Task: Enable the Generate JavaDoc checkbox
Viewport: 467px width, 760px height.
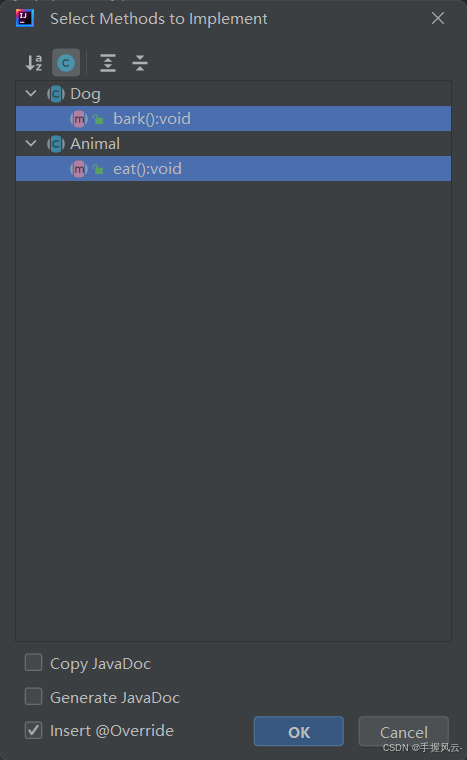Action: coord(33,697)
